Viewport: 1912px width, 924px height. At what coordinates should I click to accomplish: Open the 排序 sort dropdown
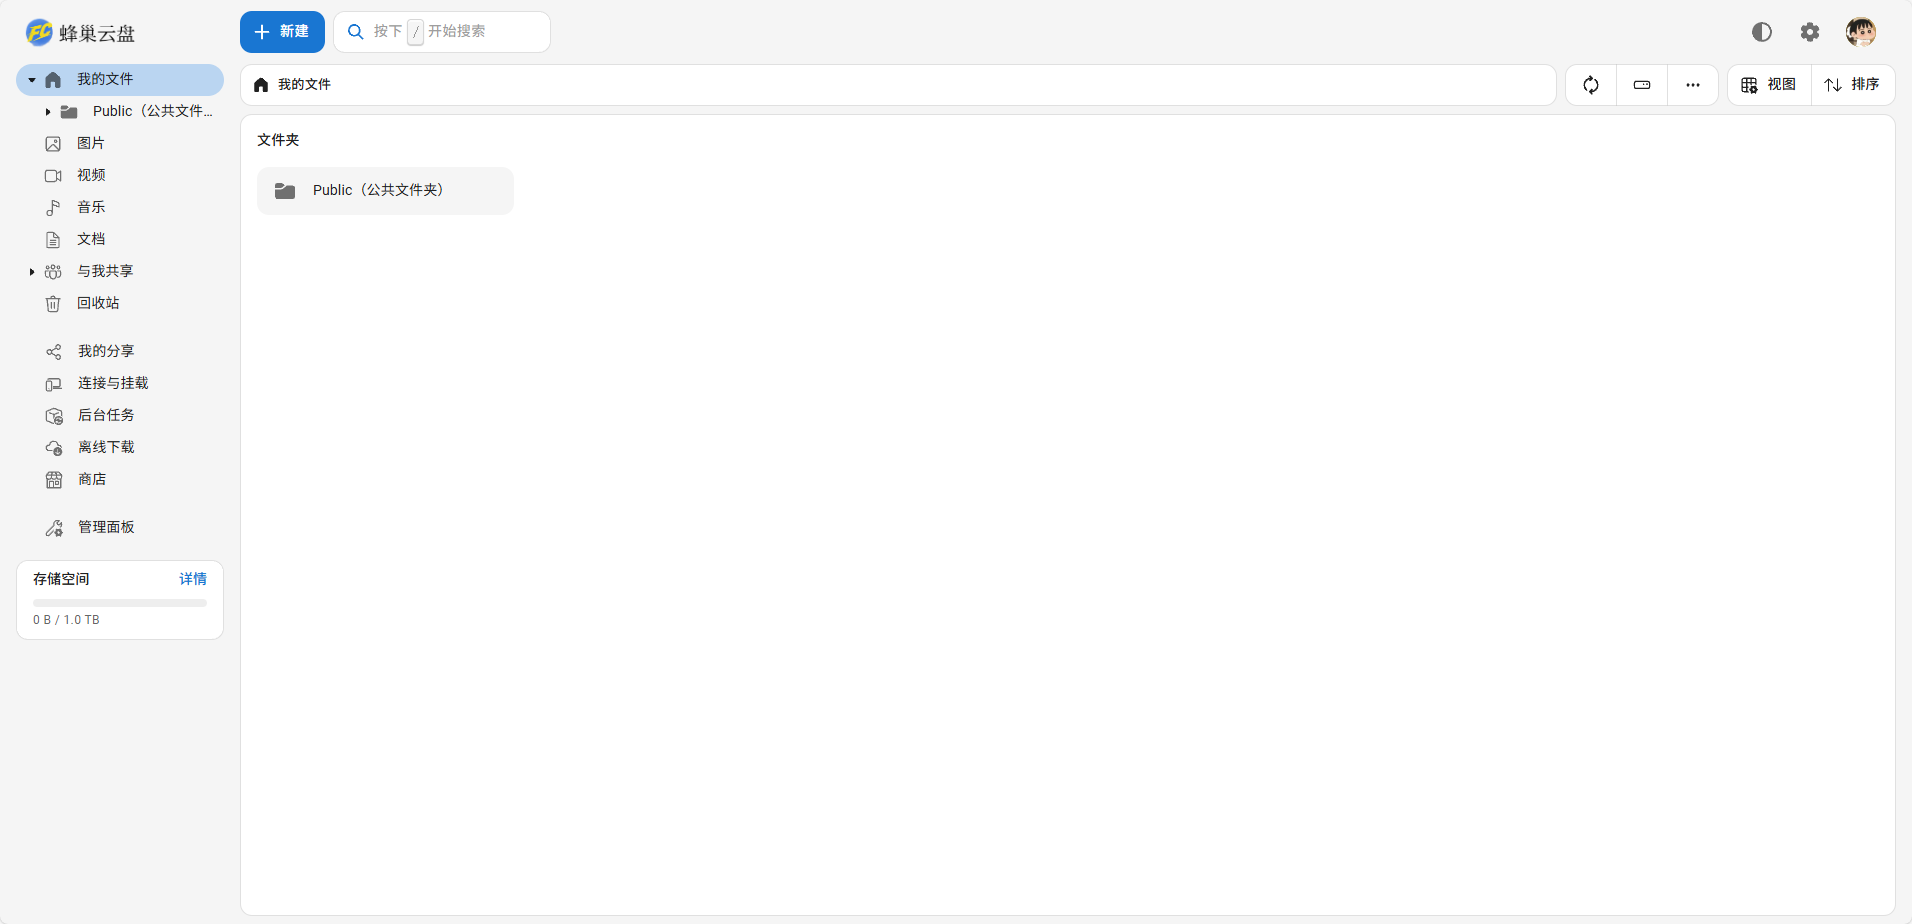click(x=1853, y=85)
